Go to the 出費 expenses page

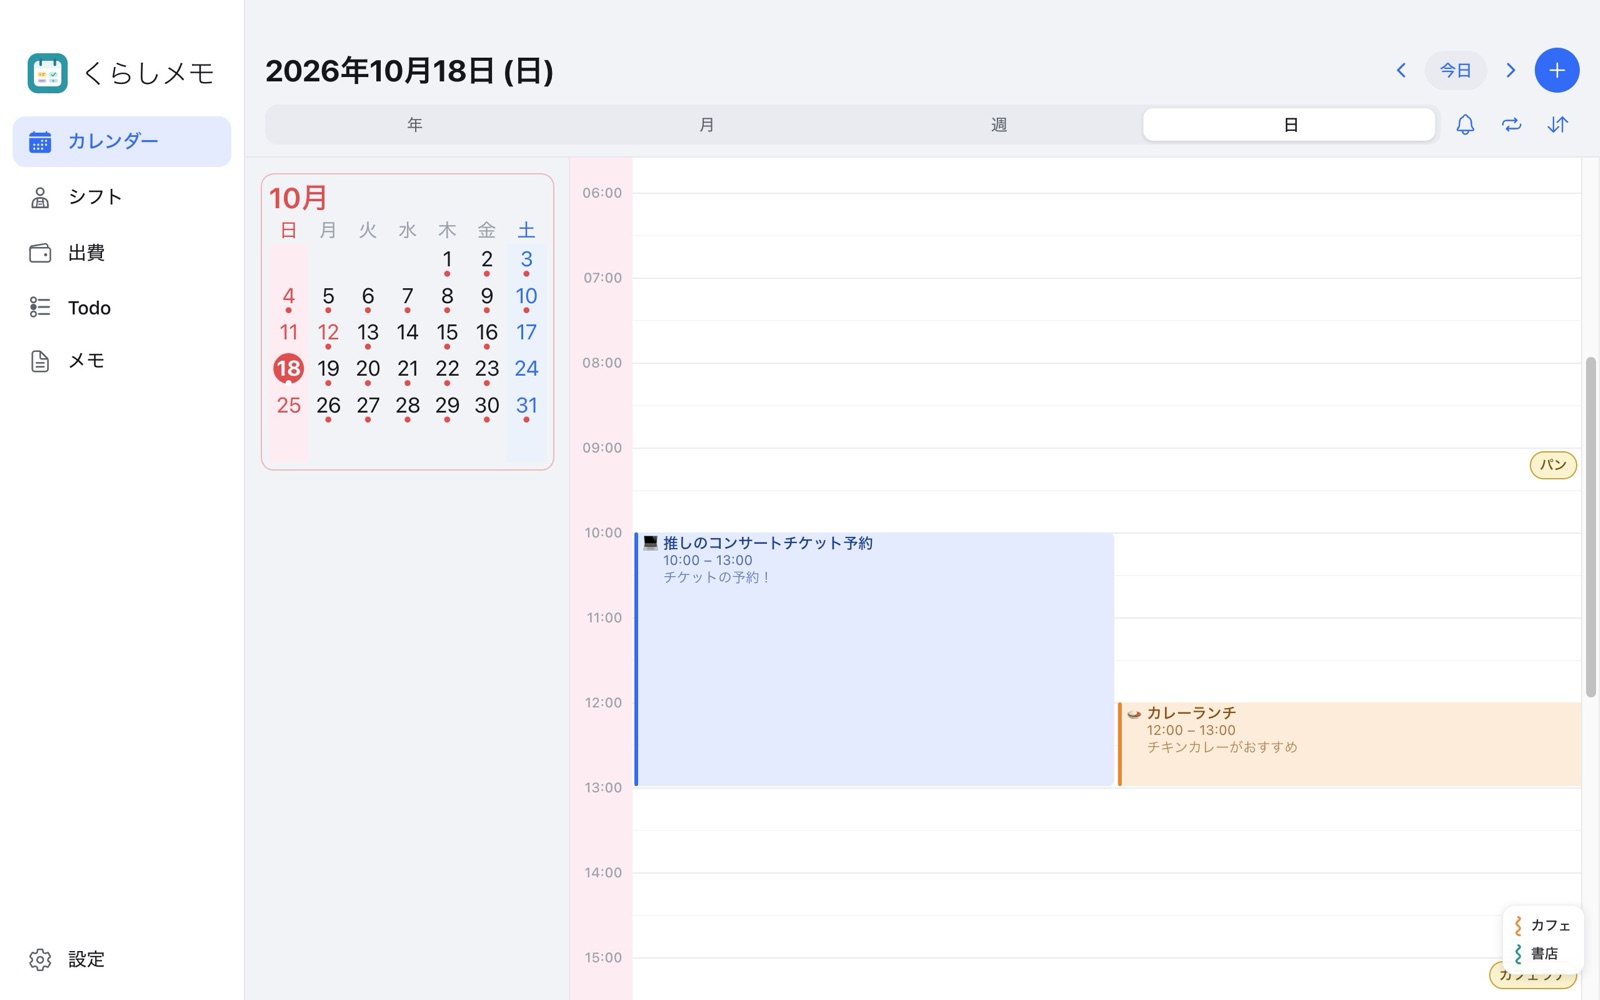point(122,253)
